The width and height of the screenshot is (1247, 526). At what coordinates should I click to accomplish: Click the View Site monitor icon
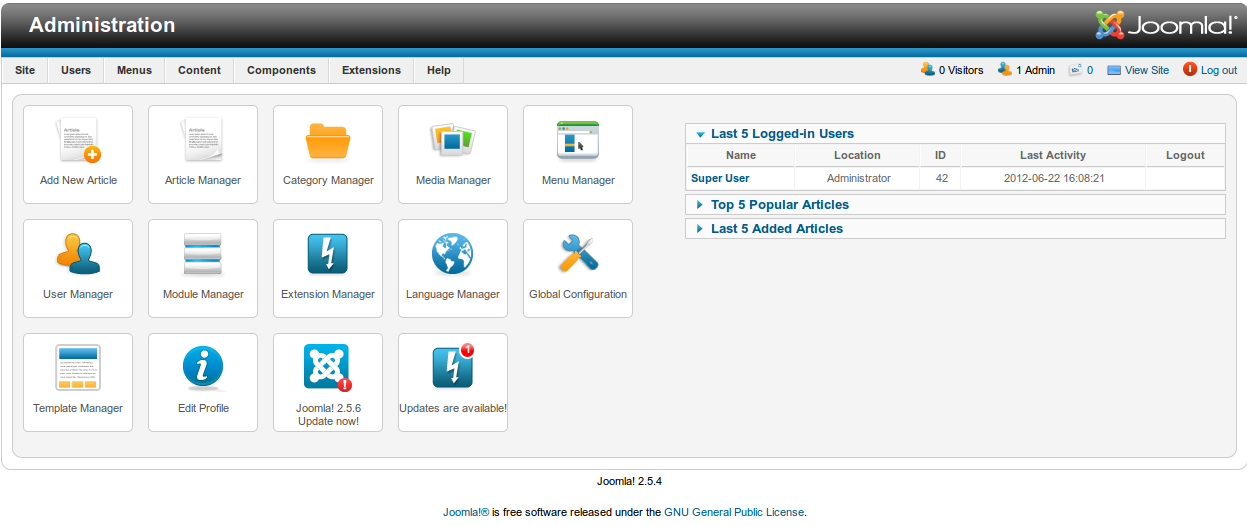pos(1114,71)
